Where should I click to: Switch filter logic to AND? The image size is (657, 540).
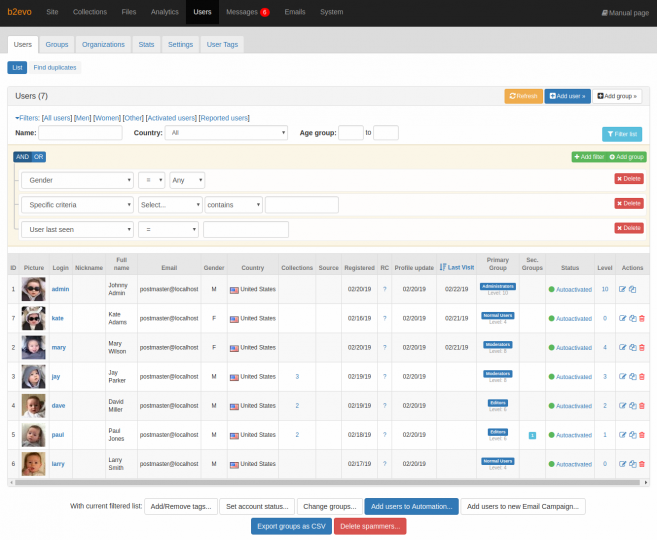click(x=22, y=157)
